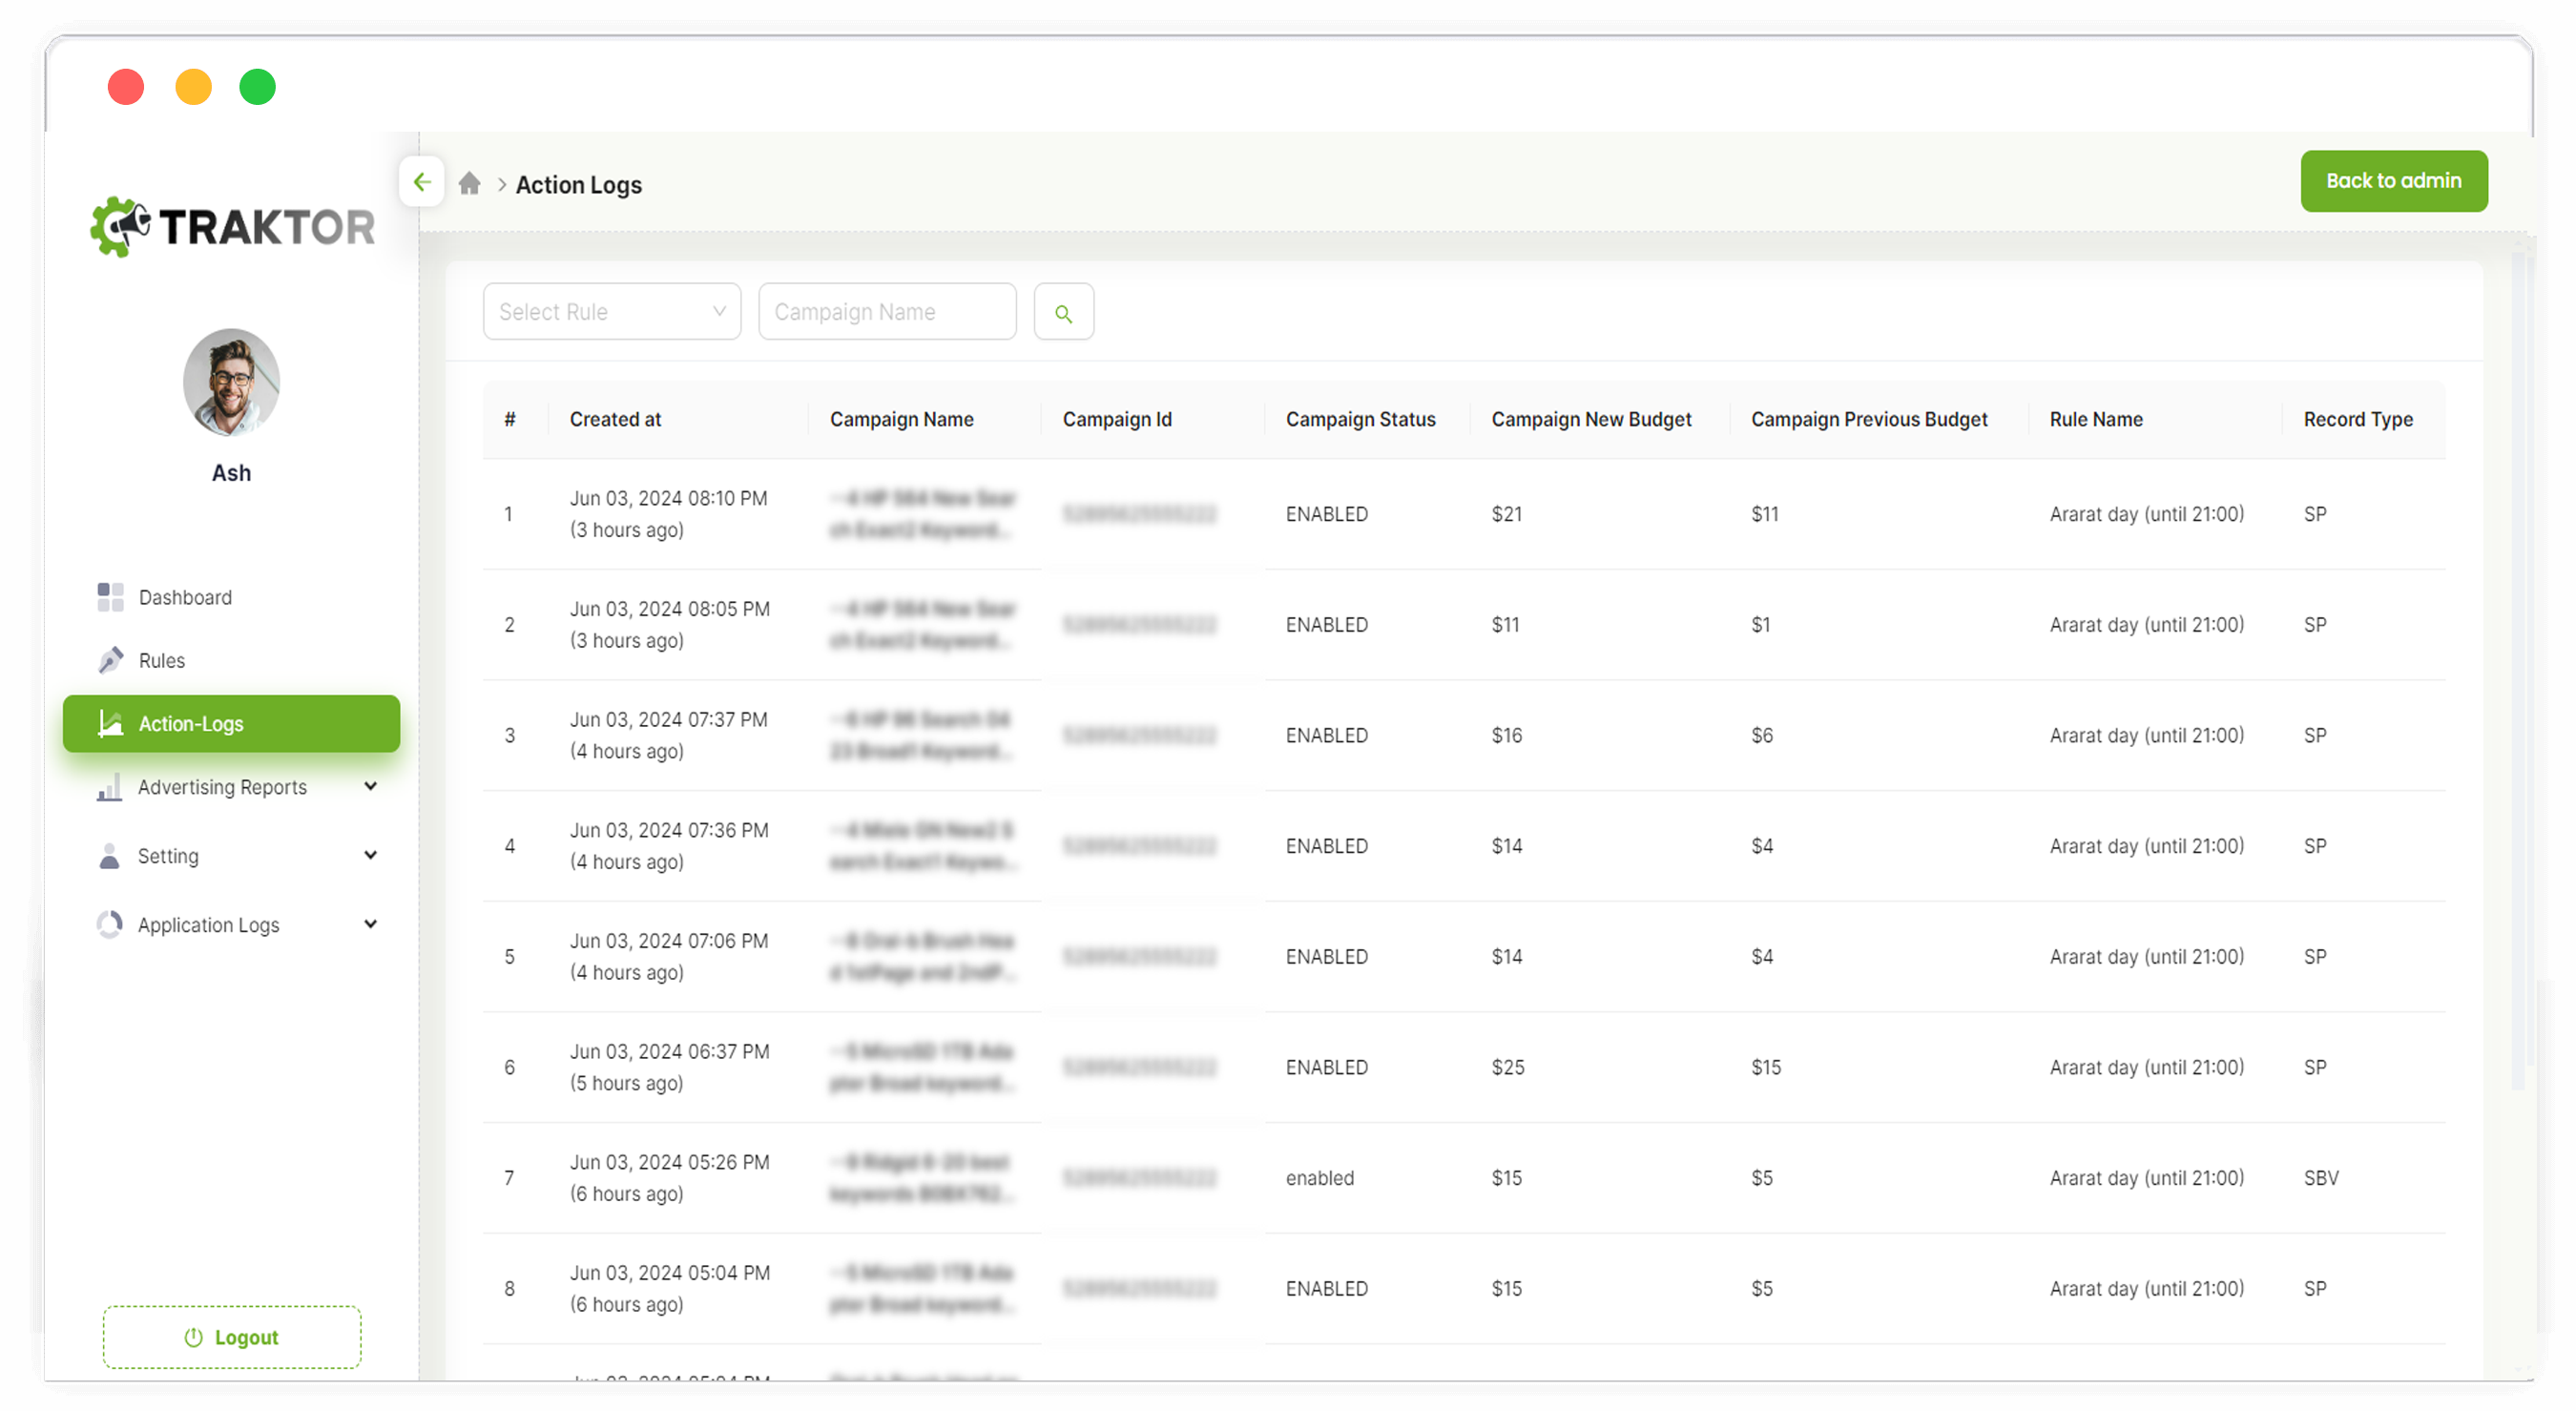Click Ash's profile avatar
Screen dimensions: 2576x1411
coord(231,382)
